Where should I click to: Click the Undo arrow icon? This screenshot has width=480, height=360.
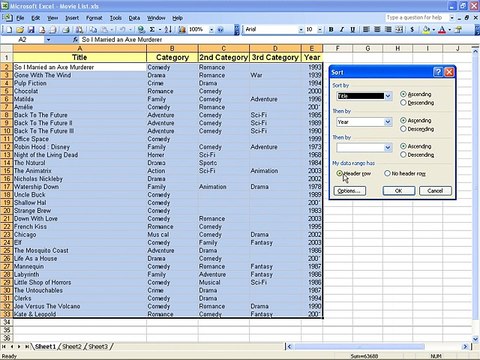(122, 30)
